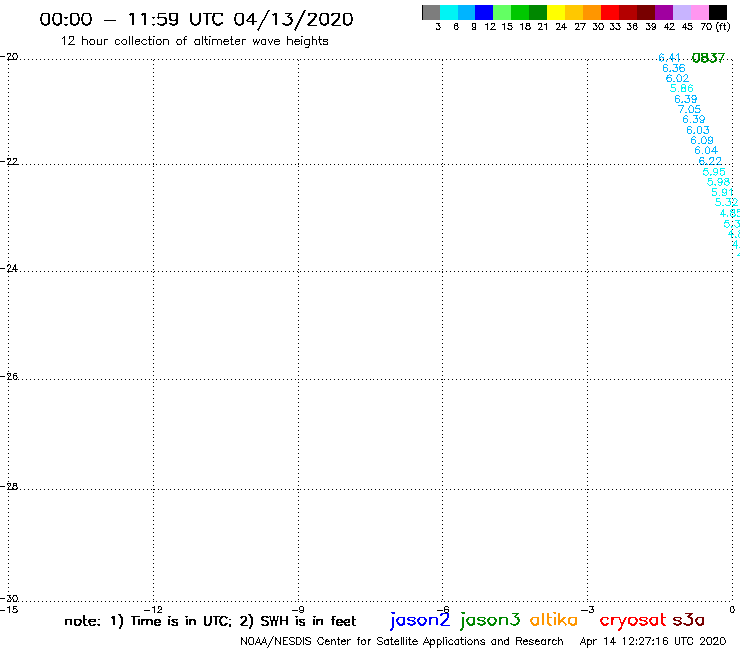Image resolution: width=740 pixels, height=650 pixels.
Task: Select the bright red swatch in the legend bar
Action: click(610, 12)
